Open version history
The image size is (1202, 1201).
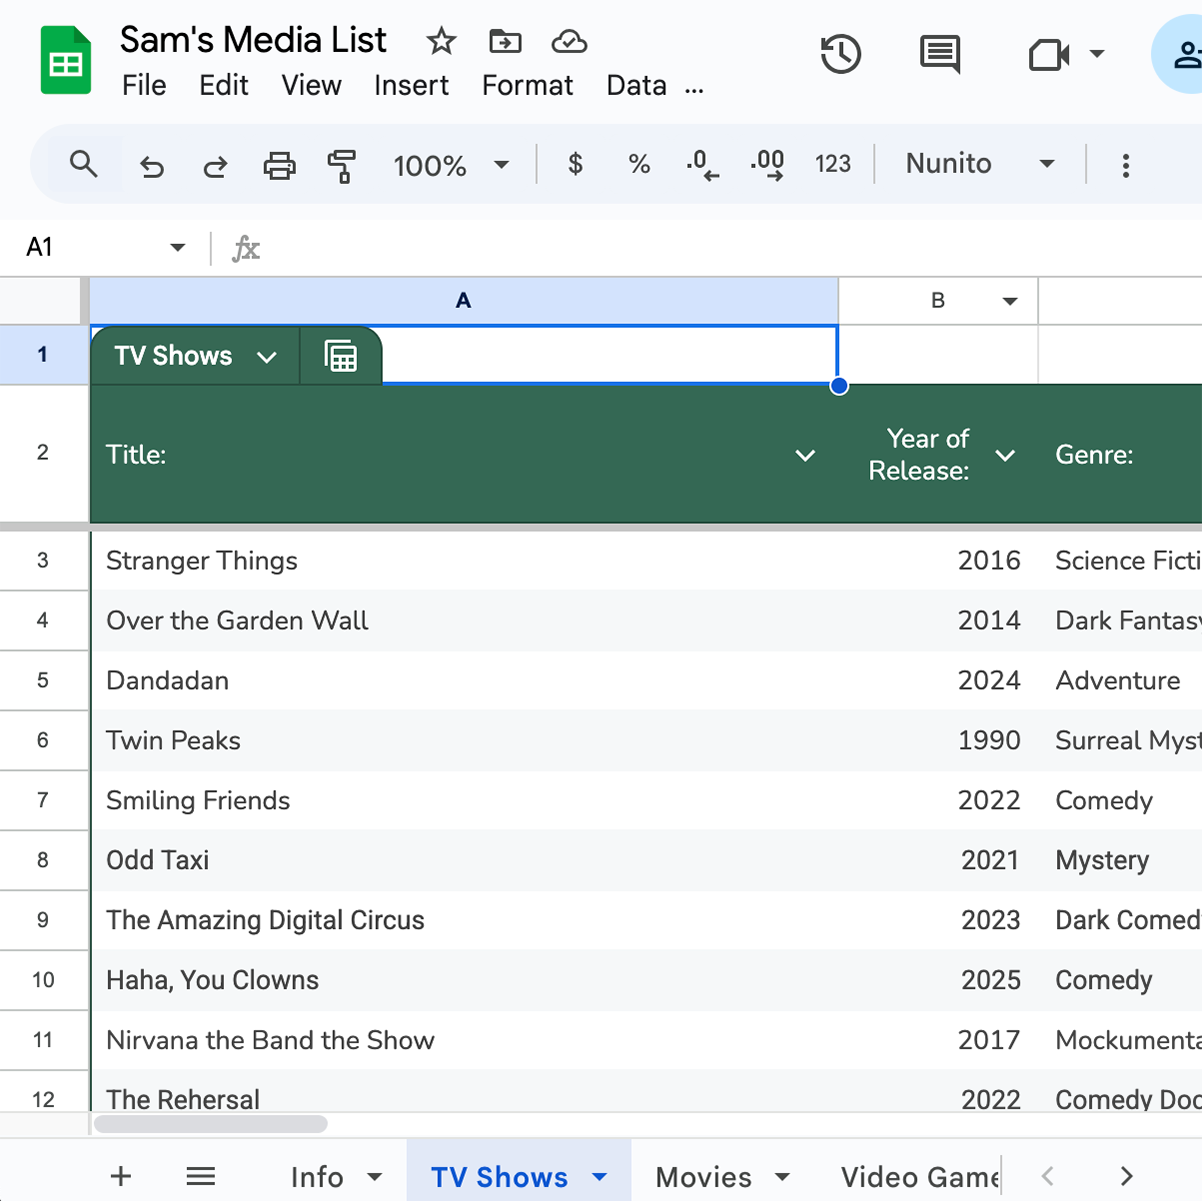(841, 55)
